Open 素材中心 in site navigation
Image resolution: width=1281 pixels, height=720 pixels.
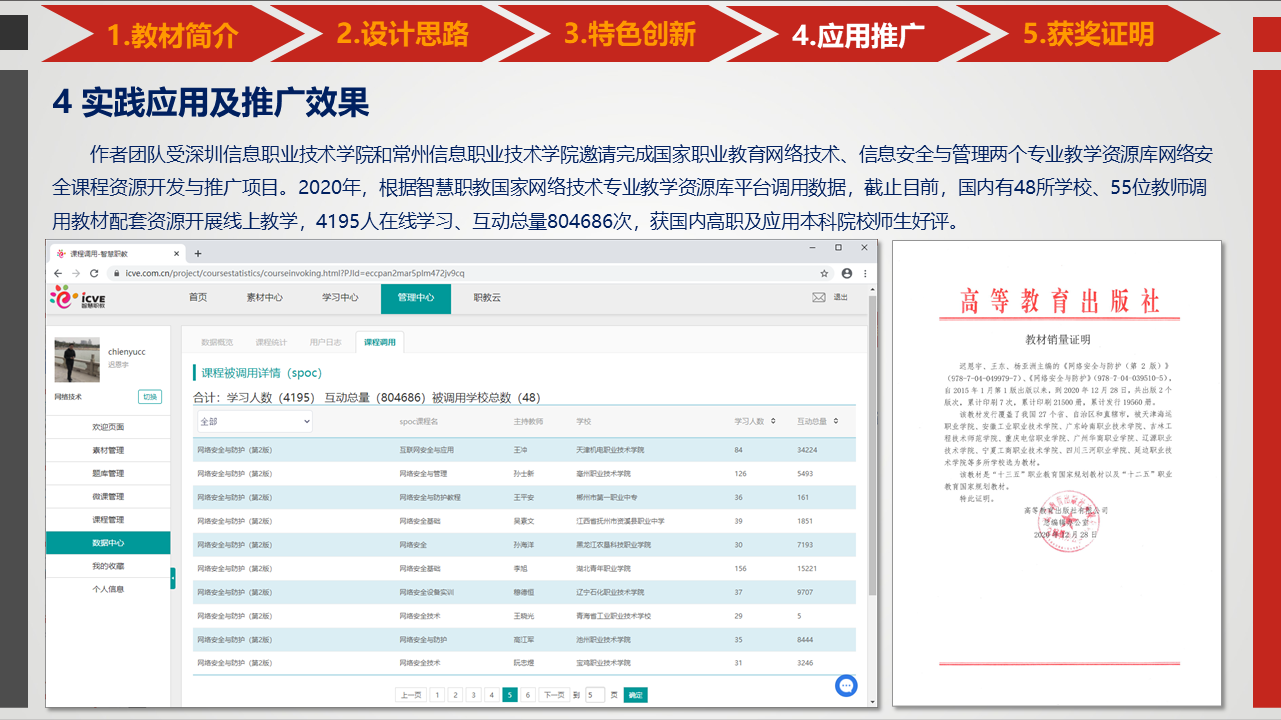pos(265,297)
